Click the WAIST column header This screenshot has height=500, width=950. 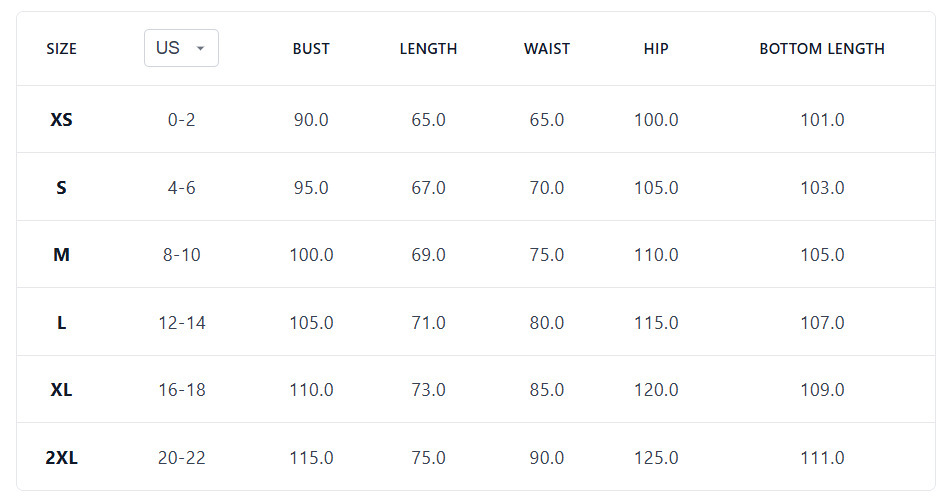click(x=546, y=49)
